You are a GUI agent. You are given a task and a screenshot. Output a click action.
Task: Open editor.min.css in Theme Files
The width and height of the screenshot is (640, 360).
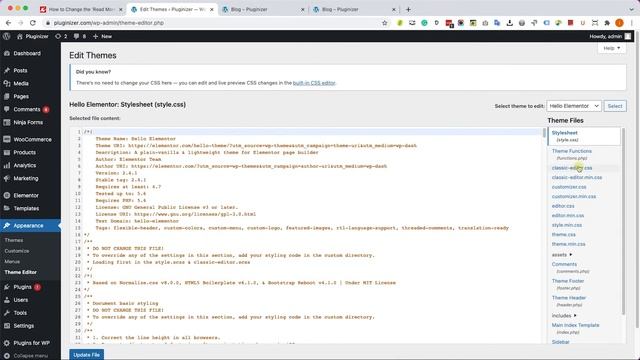click(x=568, y=216)
